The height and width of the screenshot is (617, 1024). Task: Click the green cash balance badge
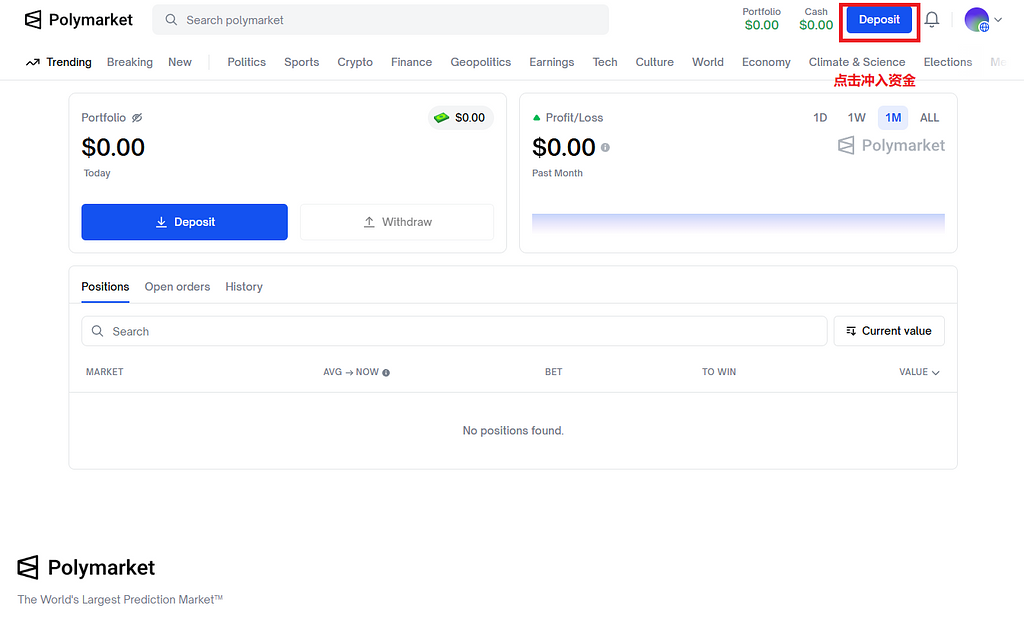tap(460, 118)
